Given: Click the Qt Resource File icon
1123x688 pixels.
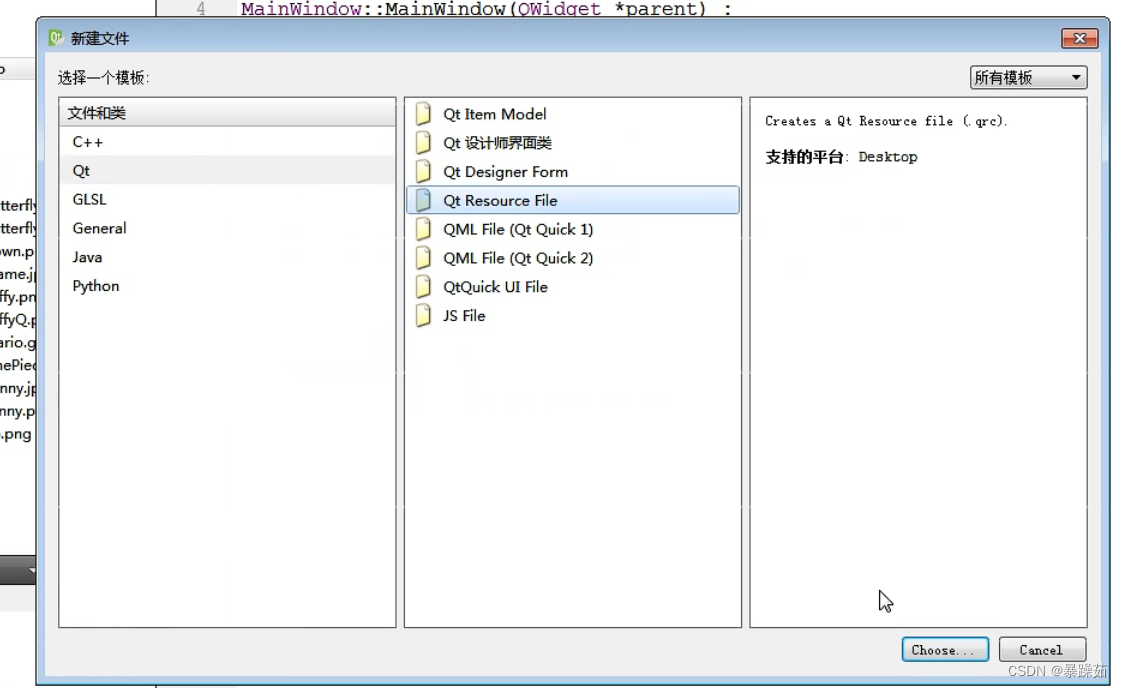Looking at the screenshot, I should [423, 200].
